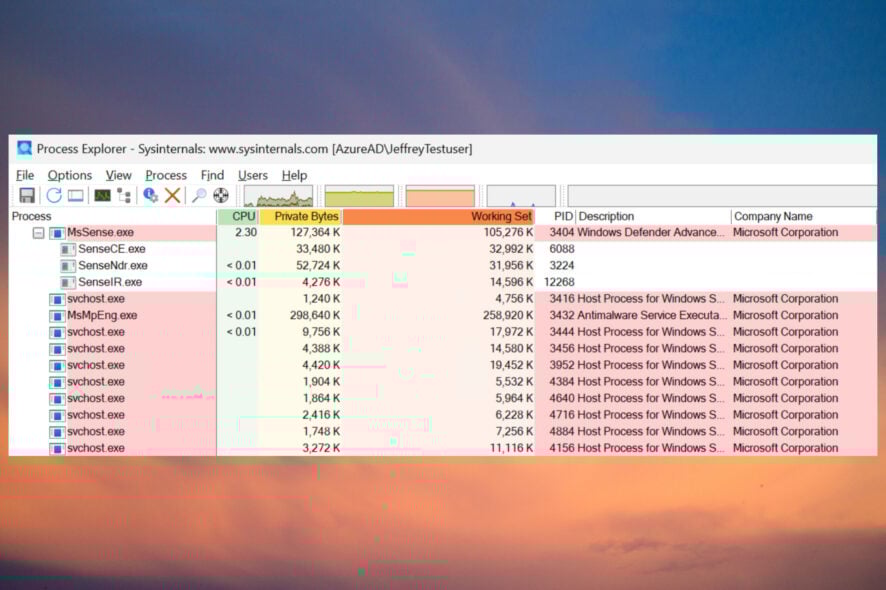Viewport: 886px width, 590px height.
Task: Save the process list snapshot
Action: [x=27, y=196]
